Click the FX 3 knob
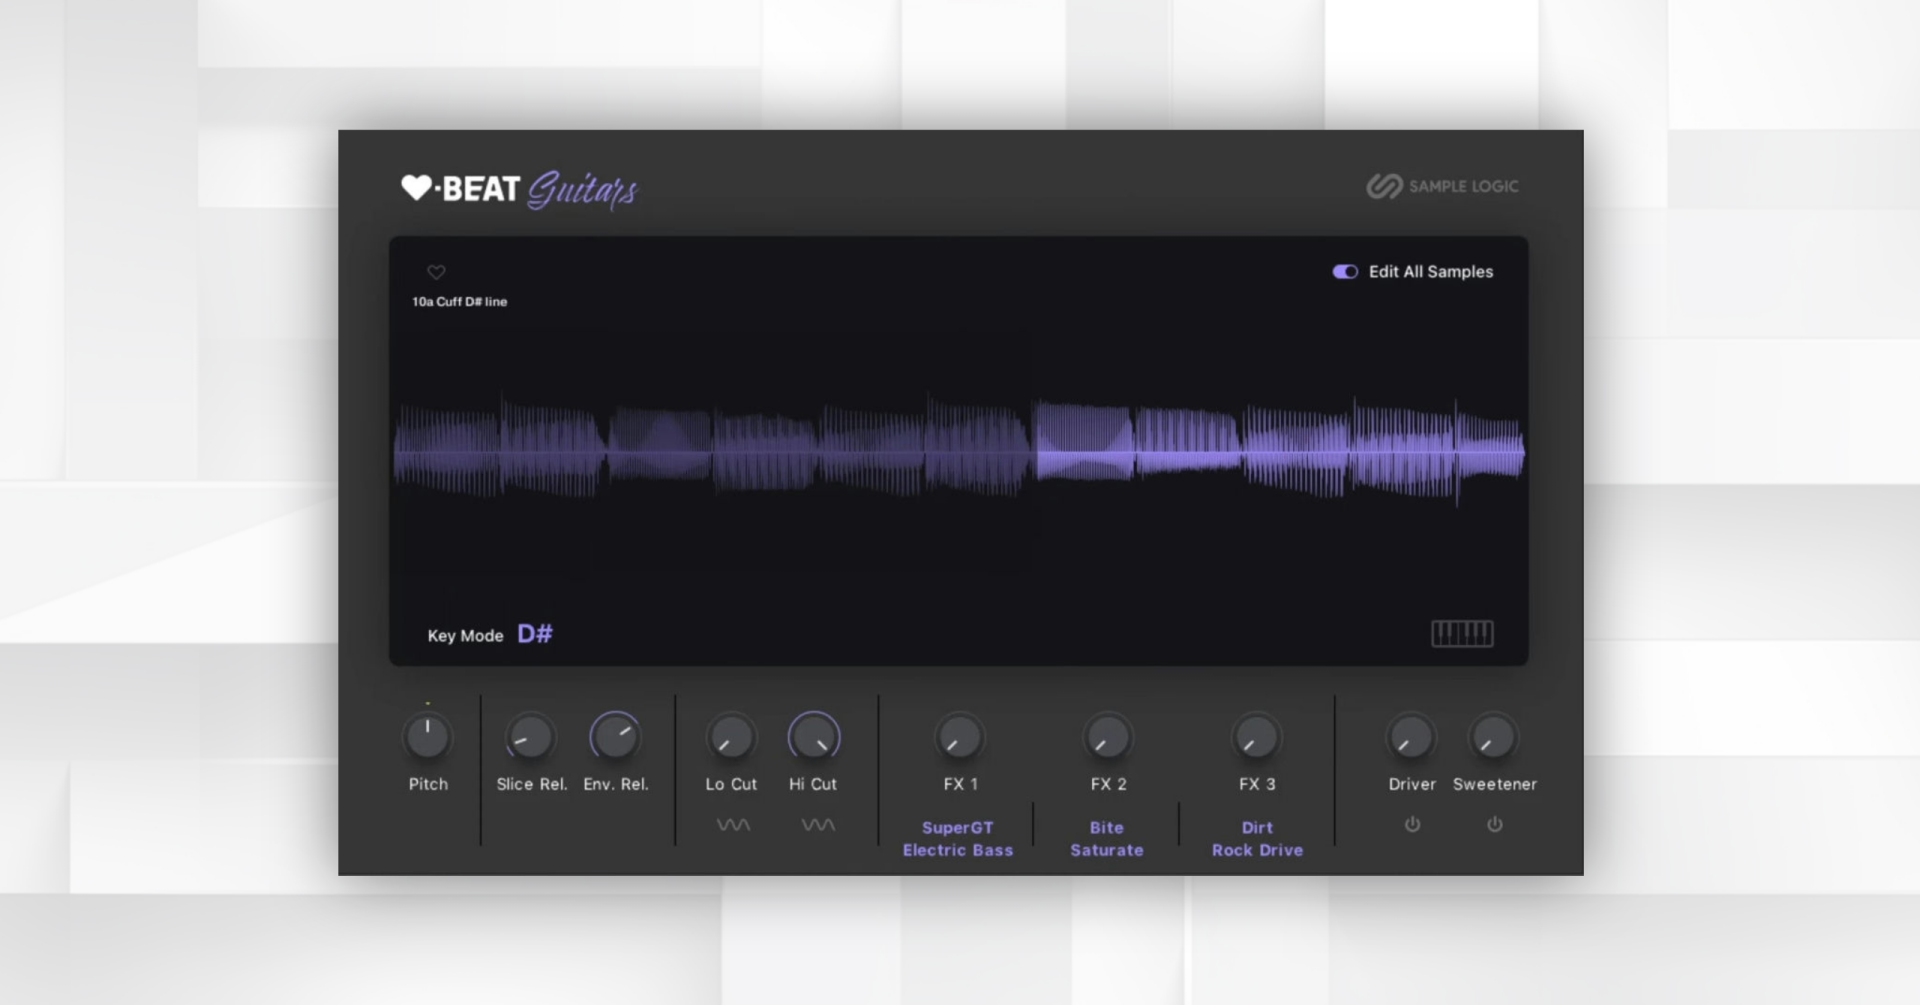 point(1256,738)
